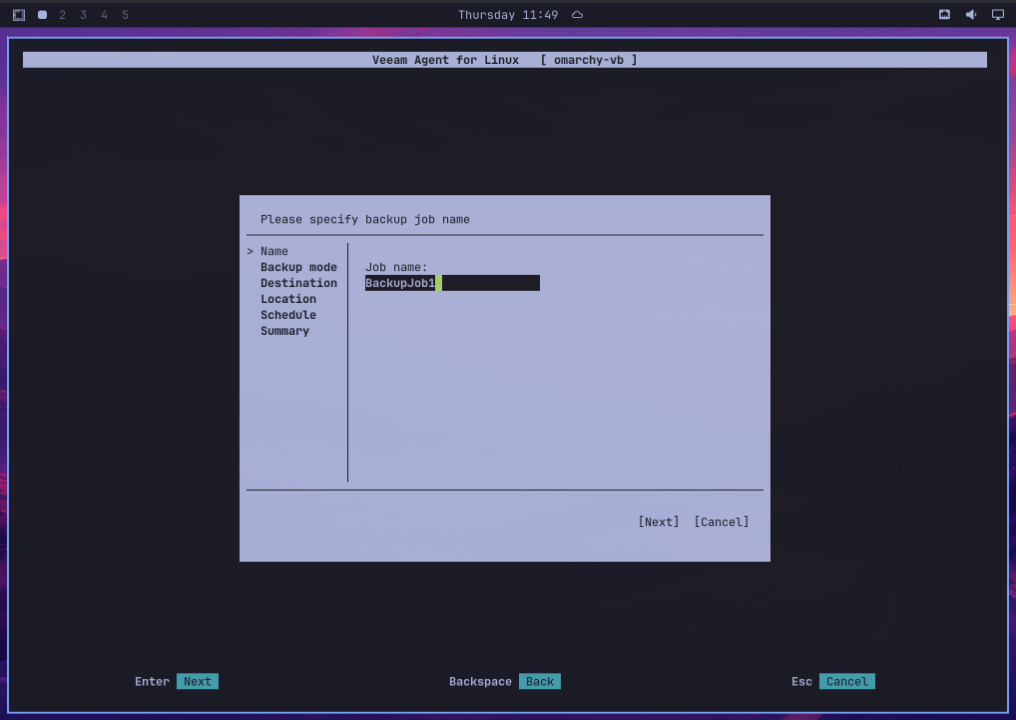This screenshot has width=1016, height=720.
Task: Click the volume speaker icon
Action: [x=971, y=15]
